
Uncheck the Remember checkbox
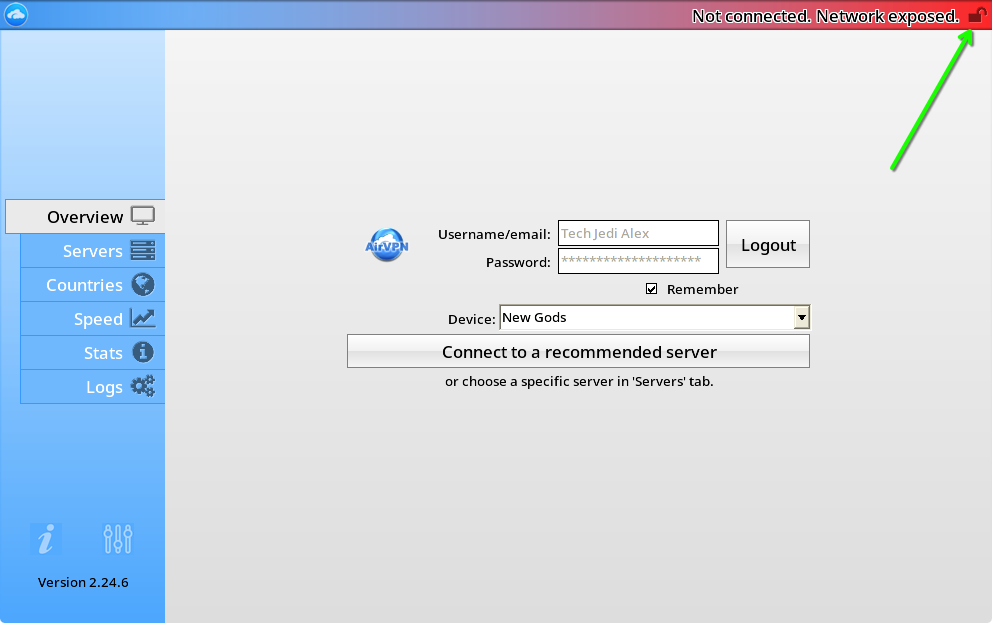(x=652, y=289)
